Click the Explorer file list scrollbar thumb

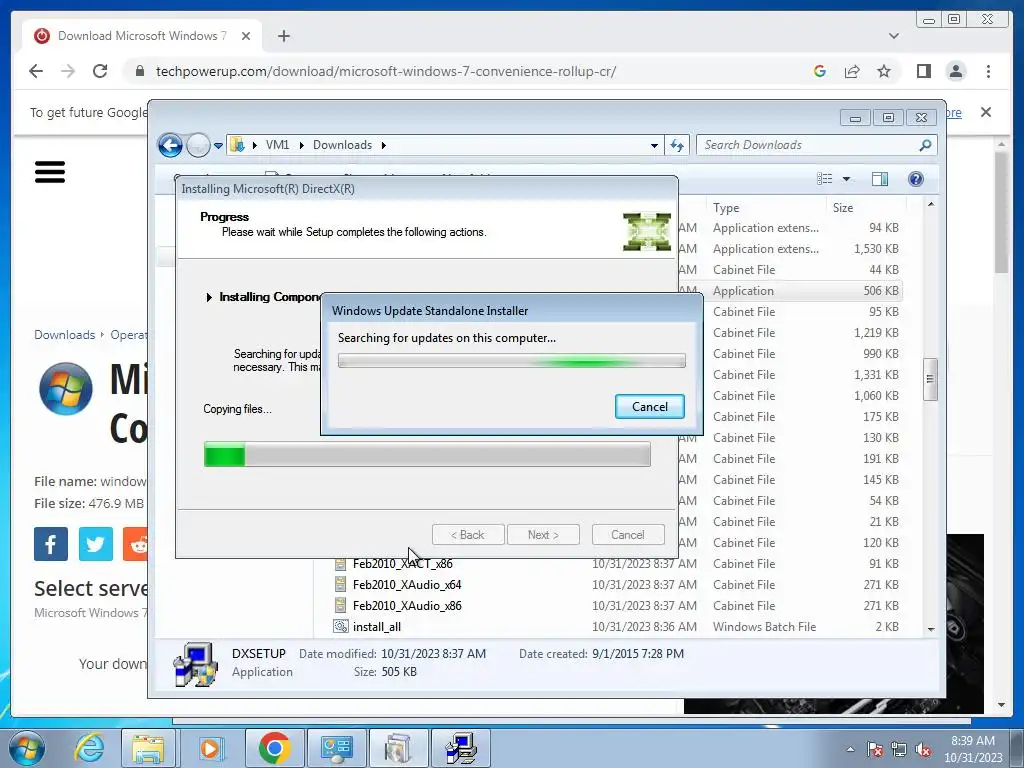click(x=931, y=379)
